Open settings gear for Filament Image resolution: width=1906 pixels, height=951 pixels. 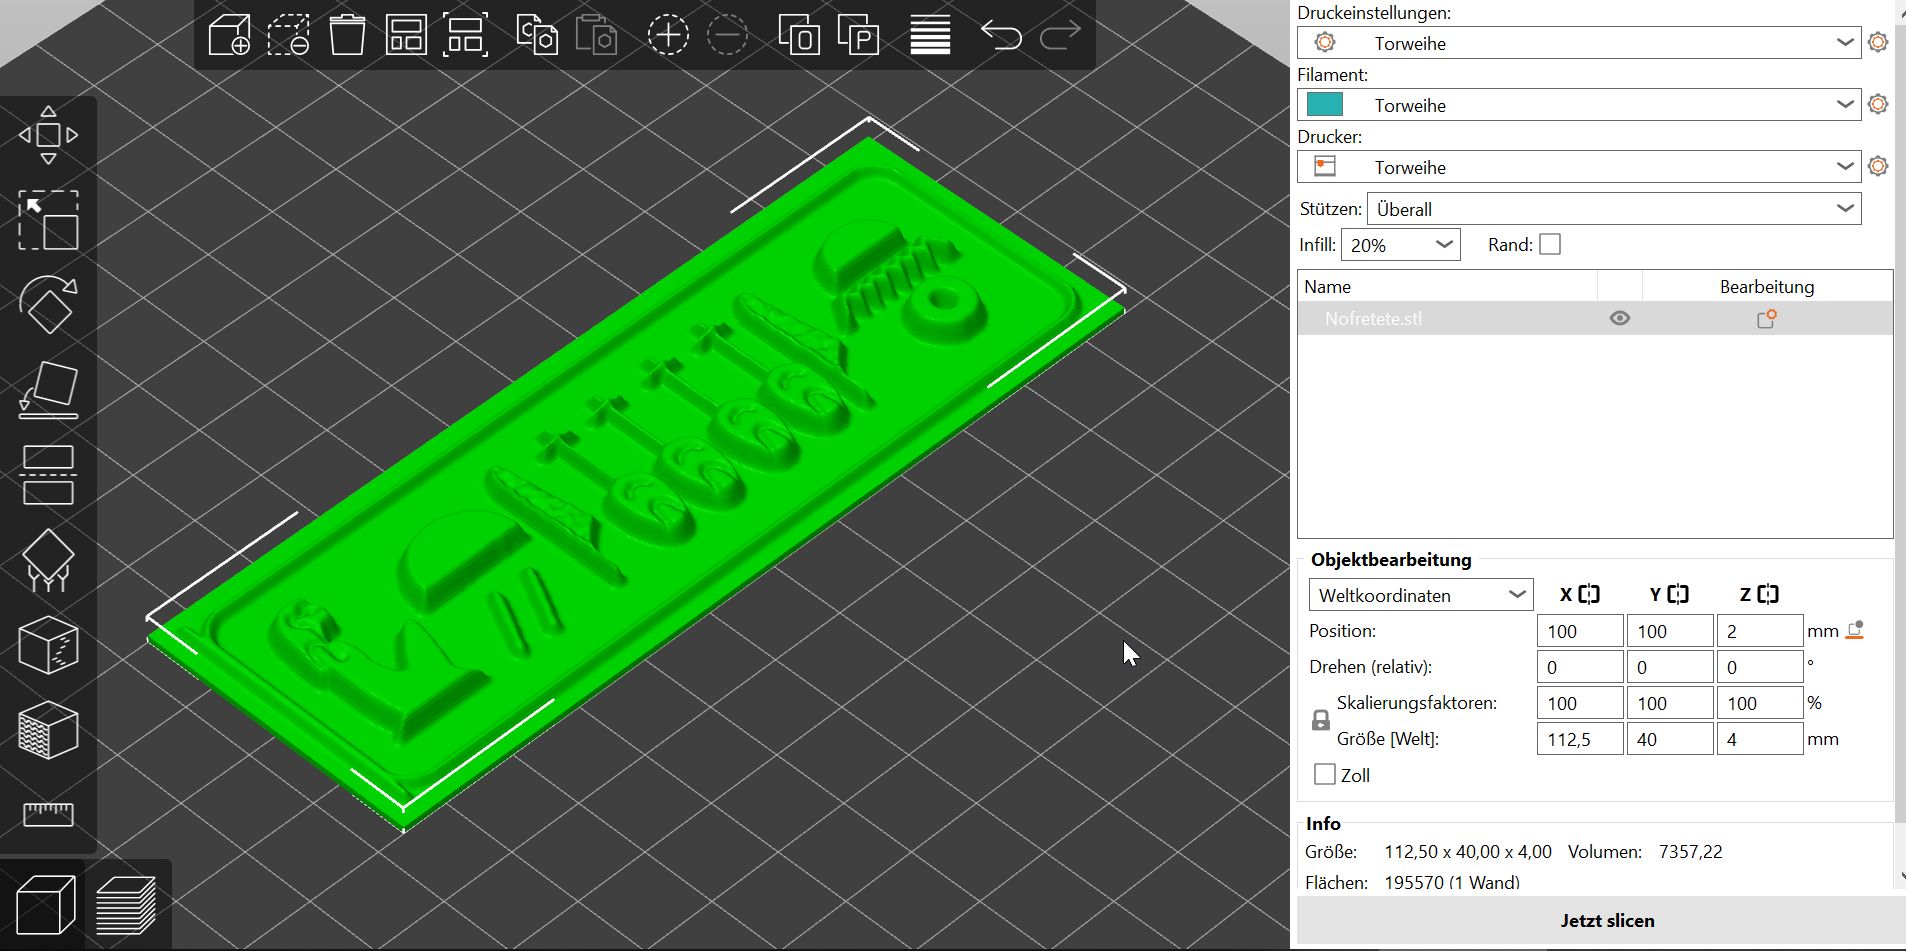click(1878, 104)
